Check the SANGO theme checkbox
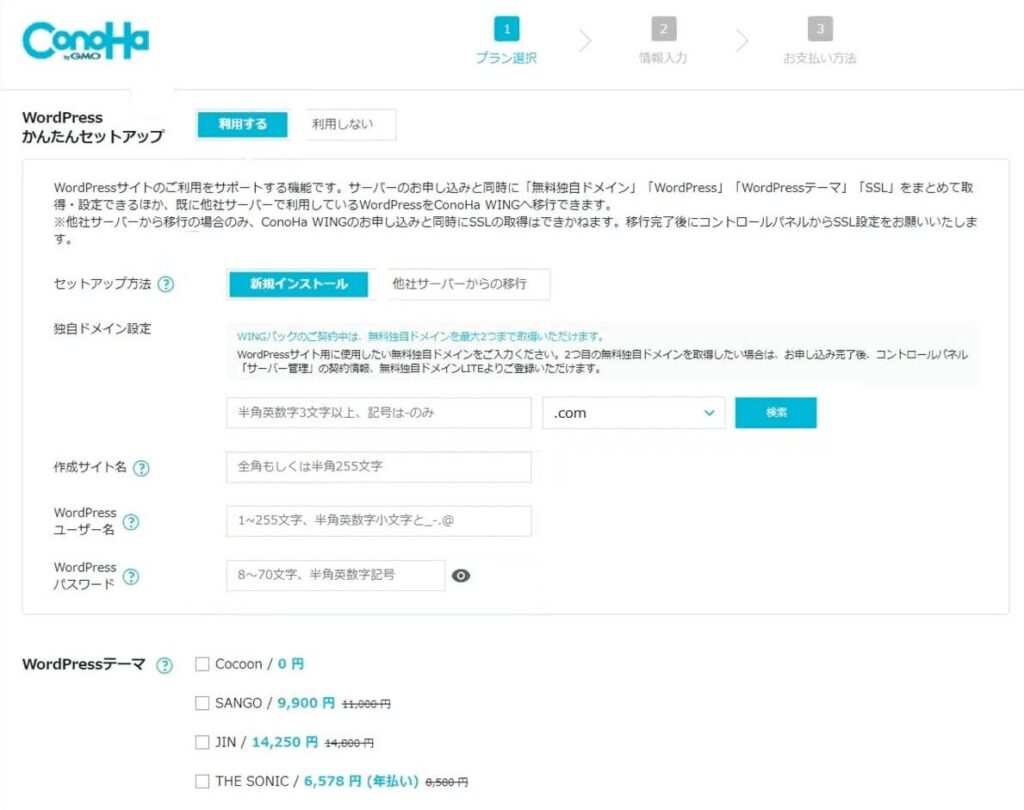Image resolution: width=1024 pixels, height=810 pixels. pos(202,703)
